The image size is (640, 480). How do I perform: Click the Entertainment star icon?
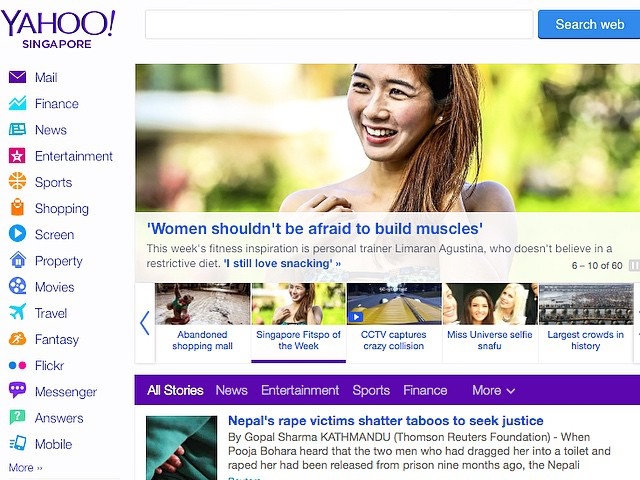[x=17, y=156]
